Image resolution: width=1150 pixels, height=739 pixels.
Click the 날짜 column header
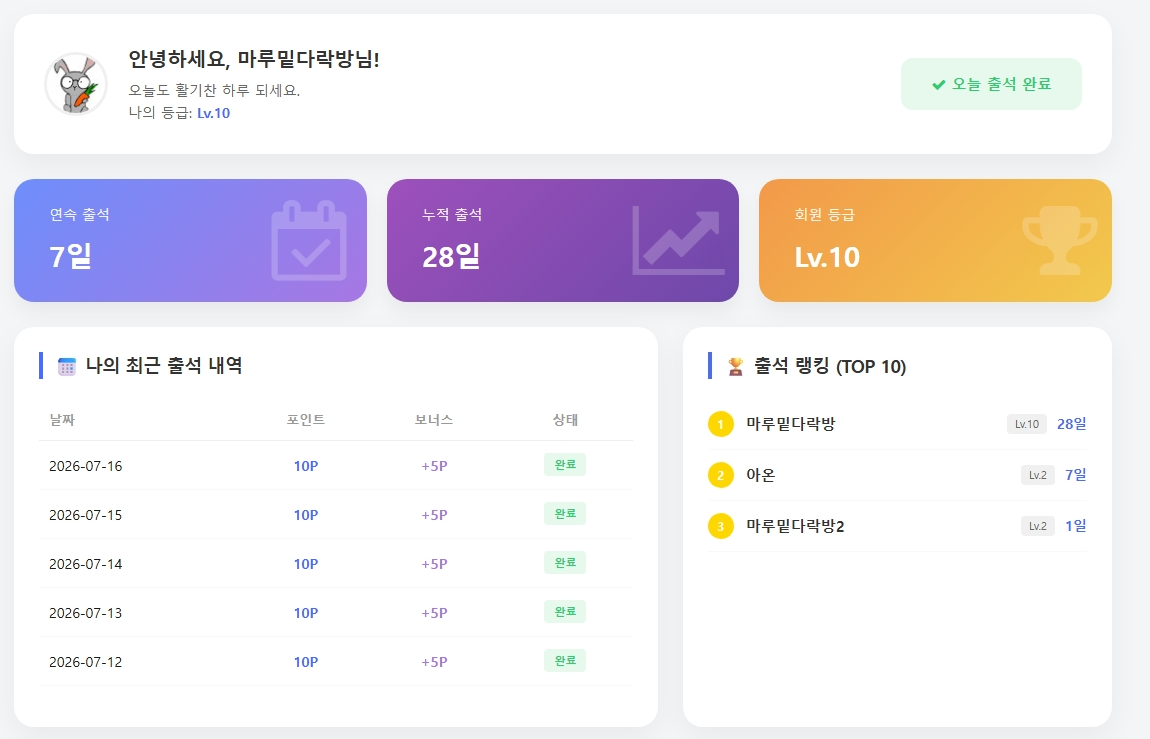62,420
